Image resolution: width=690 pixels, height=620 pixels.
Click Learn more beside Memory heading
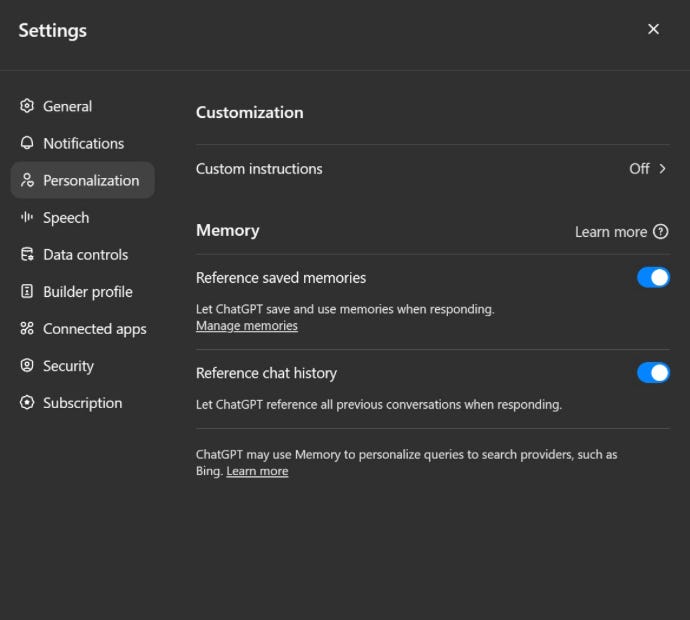point(611,232)
